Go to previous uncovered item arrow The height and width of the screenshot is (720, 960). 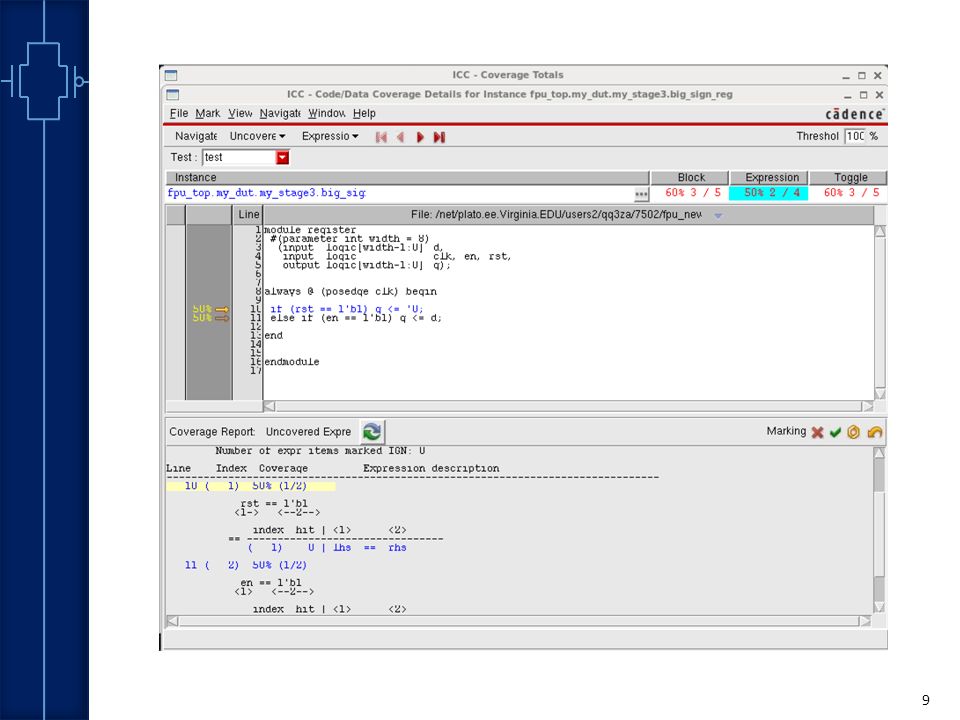400,137
